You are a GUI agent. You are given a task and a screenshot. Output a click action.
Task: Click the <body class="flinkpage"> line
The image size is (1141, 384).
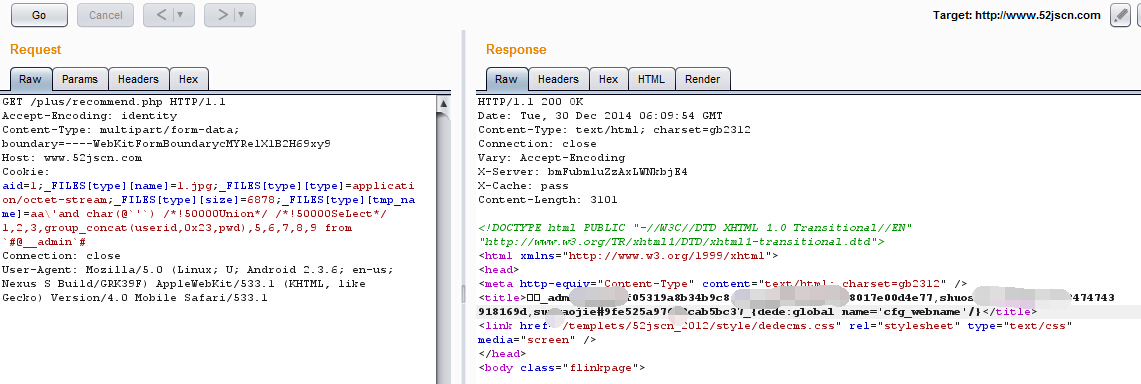[562, 368]
